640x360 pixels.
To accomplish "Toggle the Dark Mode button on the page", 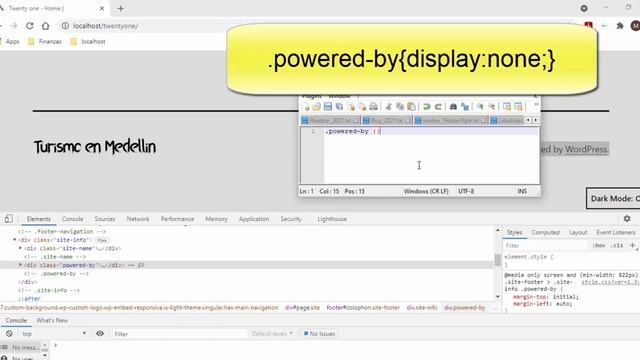I will coord(613,198).
